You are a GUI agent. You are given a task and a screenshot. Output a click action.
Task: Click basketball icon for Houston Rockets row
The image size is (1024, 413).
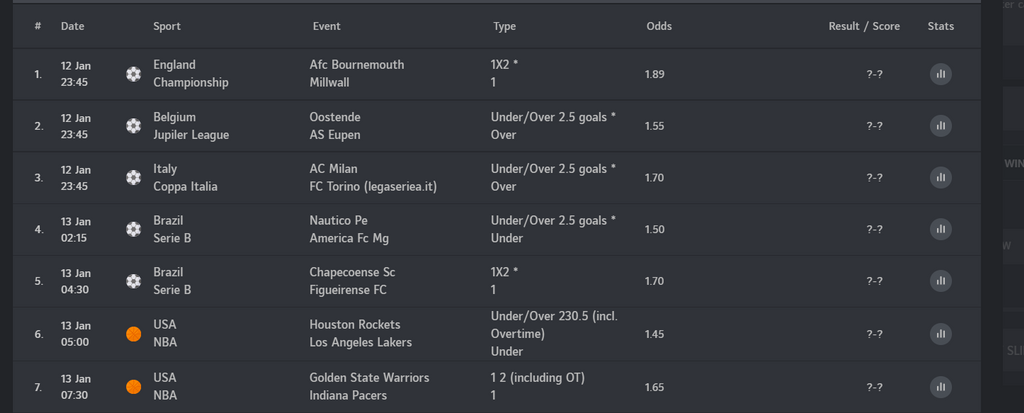[134, 334]
